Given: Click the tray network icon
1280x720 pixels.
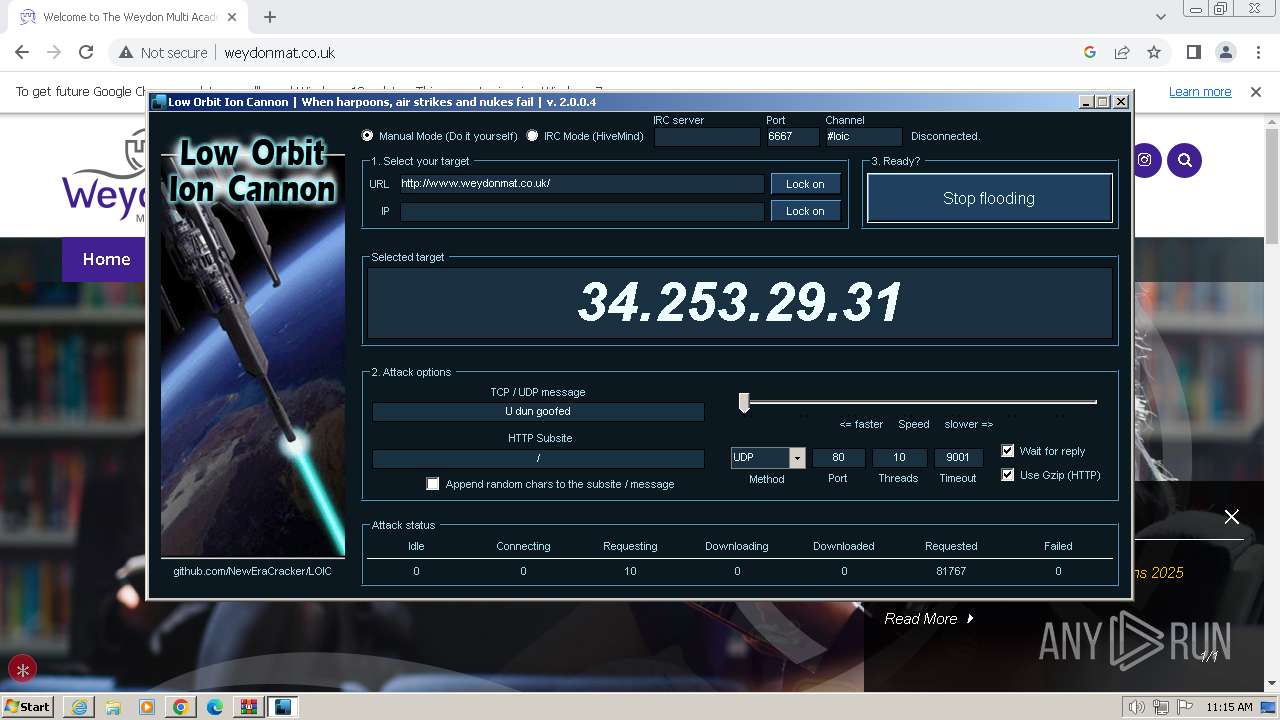Looking at the screenshot, I should [1160, 707].
